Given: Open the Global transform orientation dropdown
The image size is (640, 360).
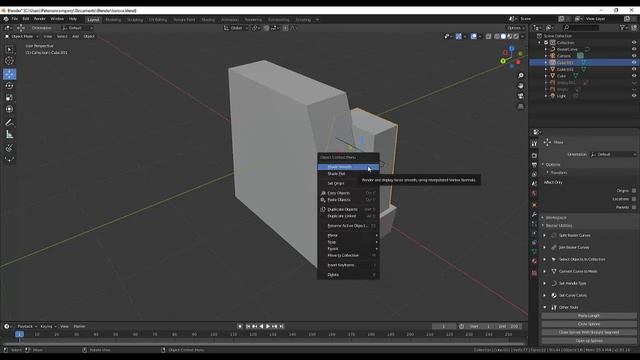Looking at the screenshot, I should pyautogui.click(x=236, y=28).
